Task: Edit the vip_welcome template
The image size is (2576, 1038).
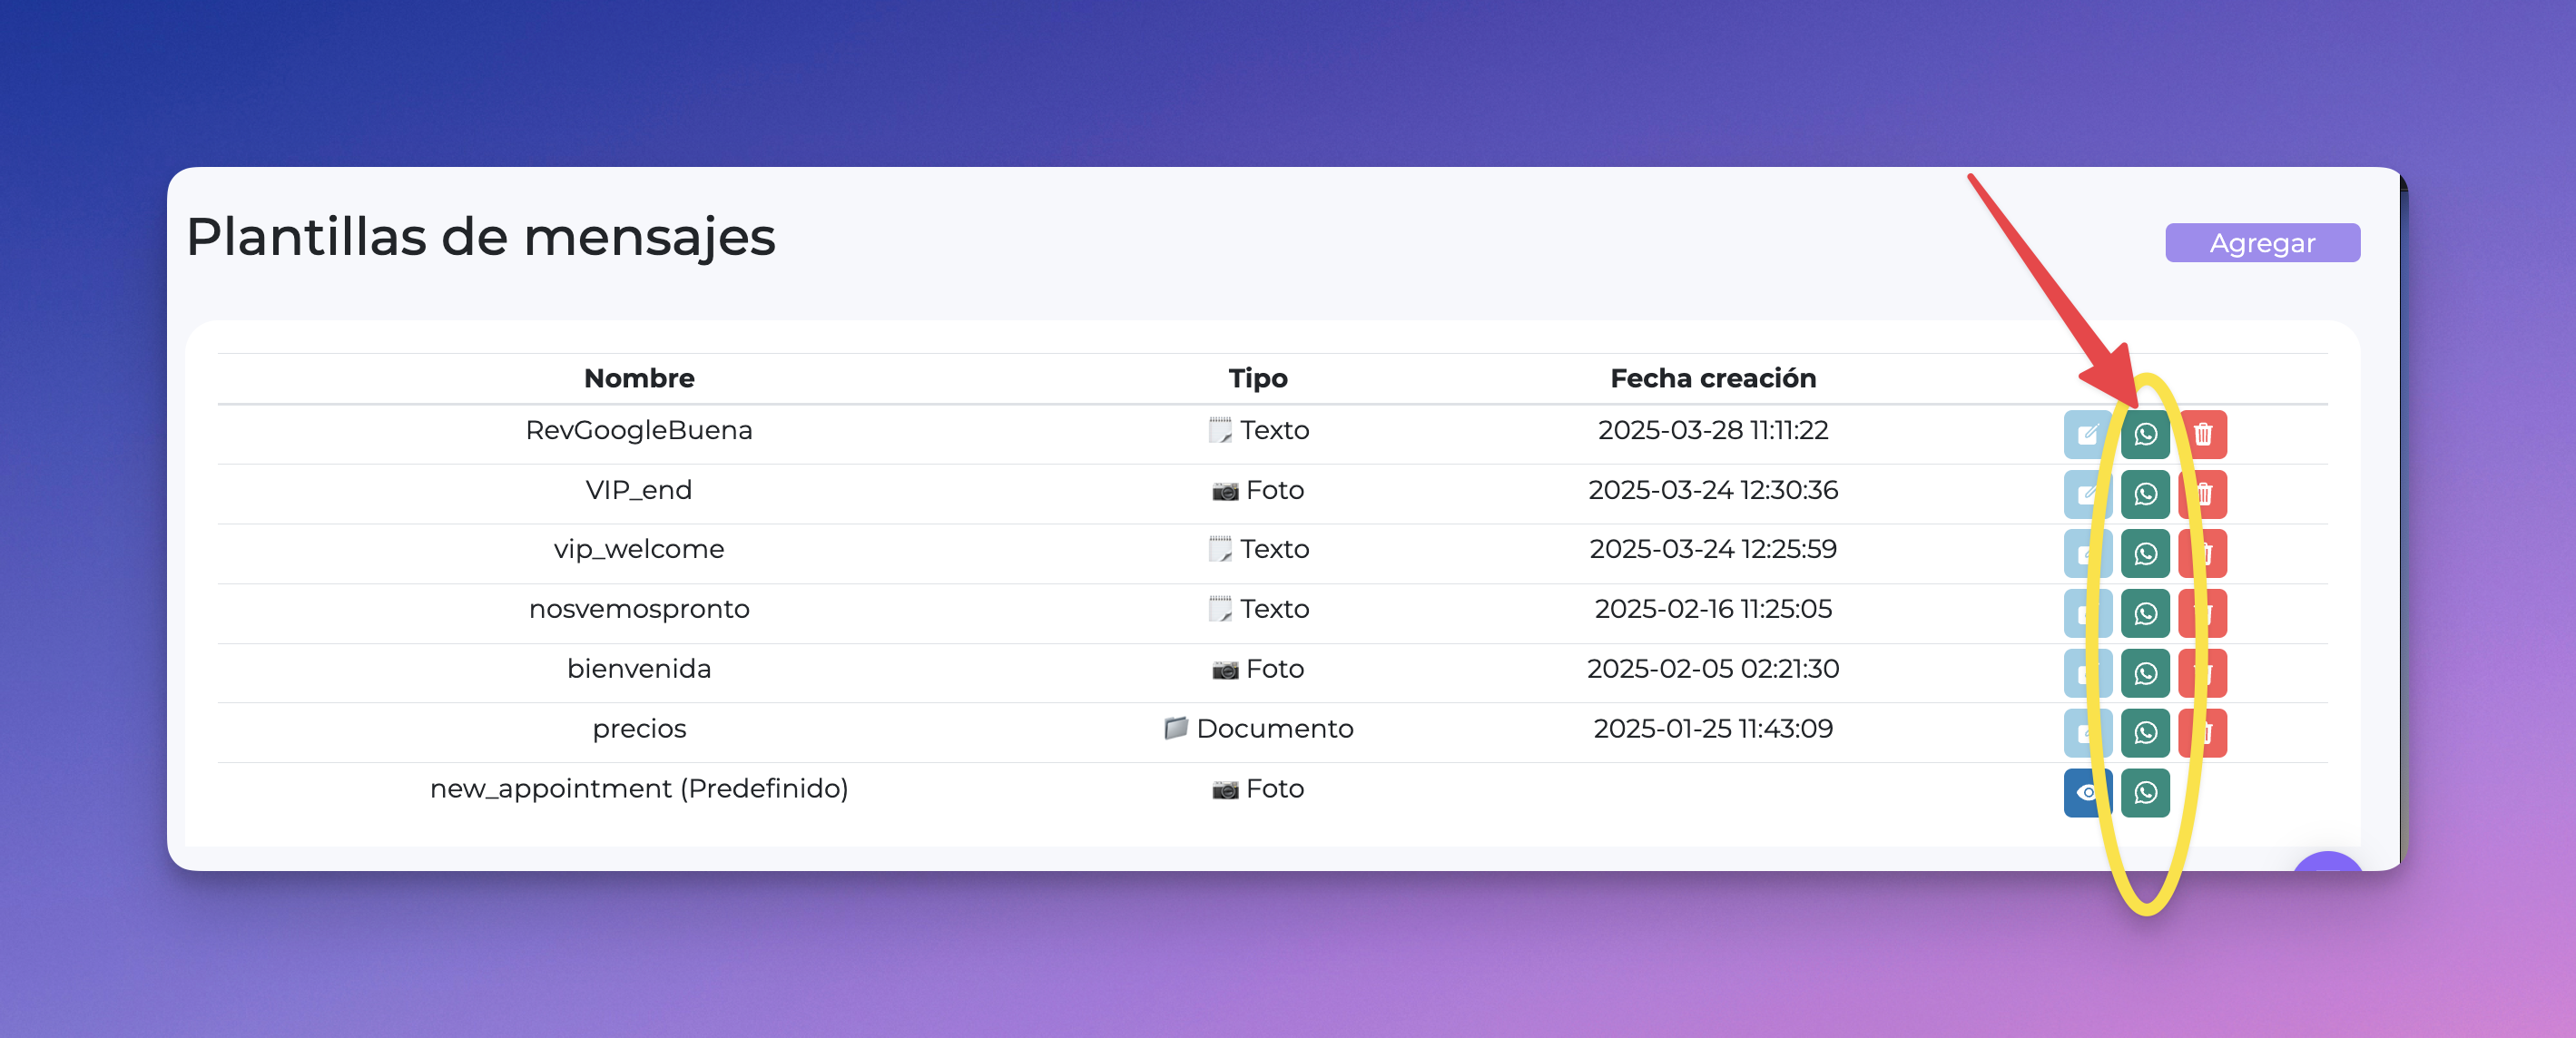Action: [x=2087, y=553]
